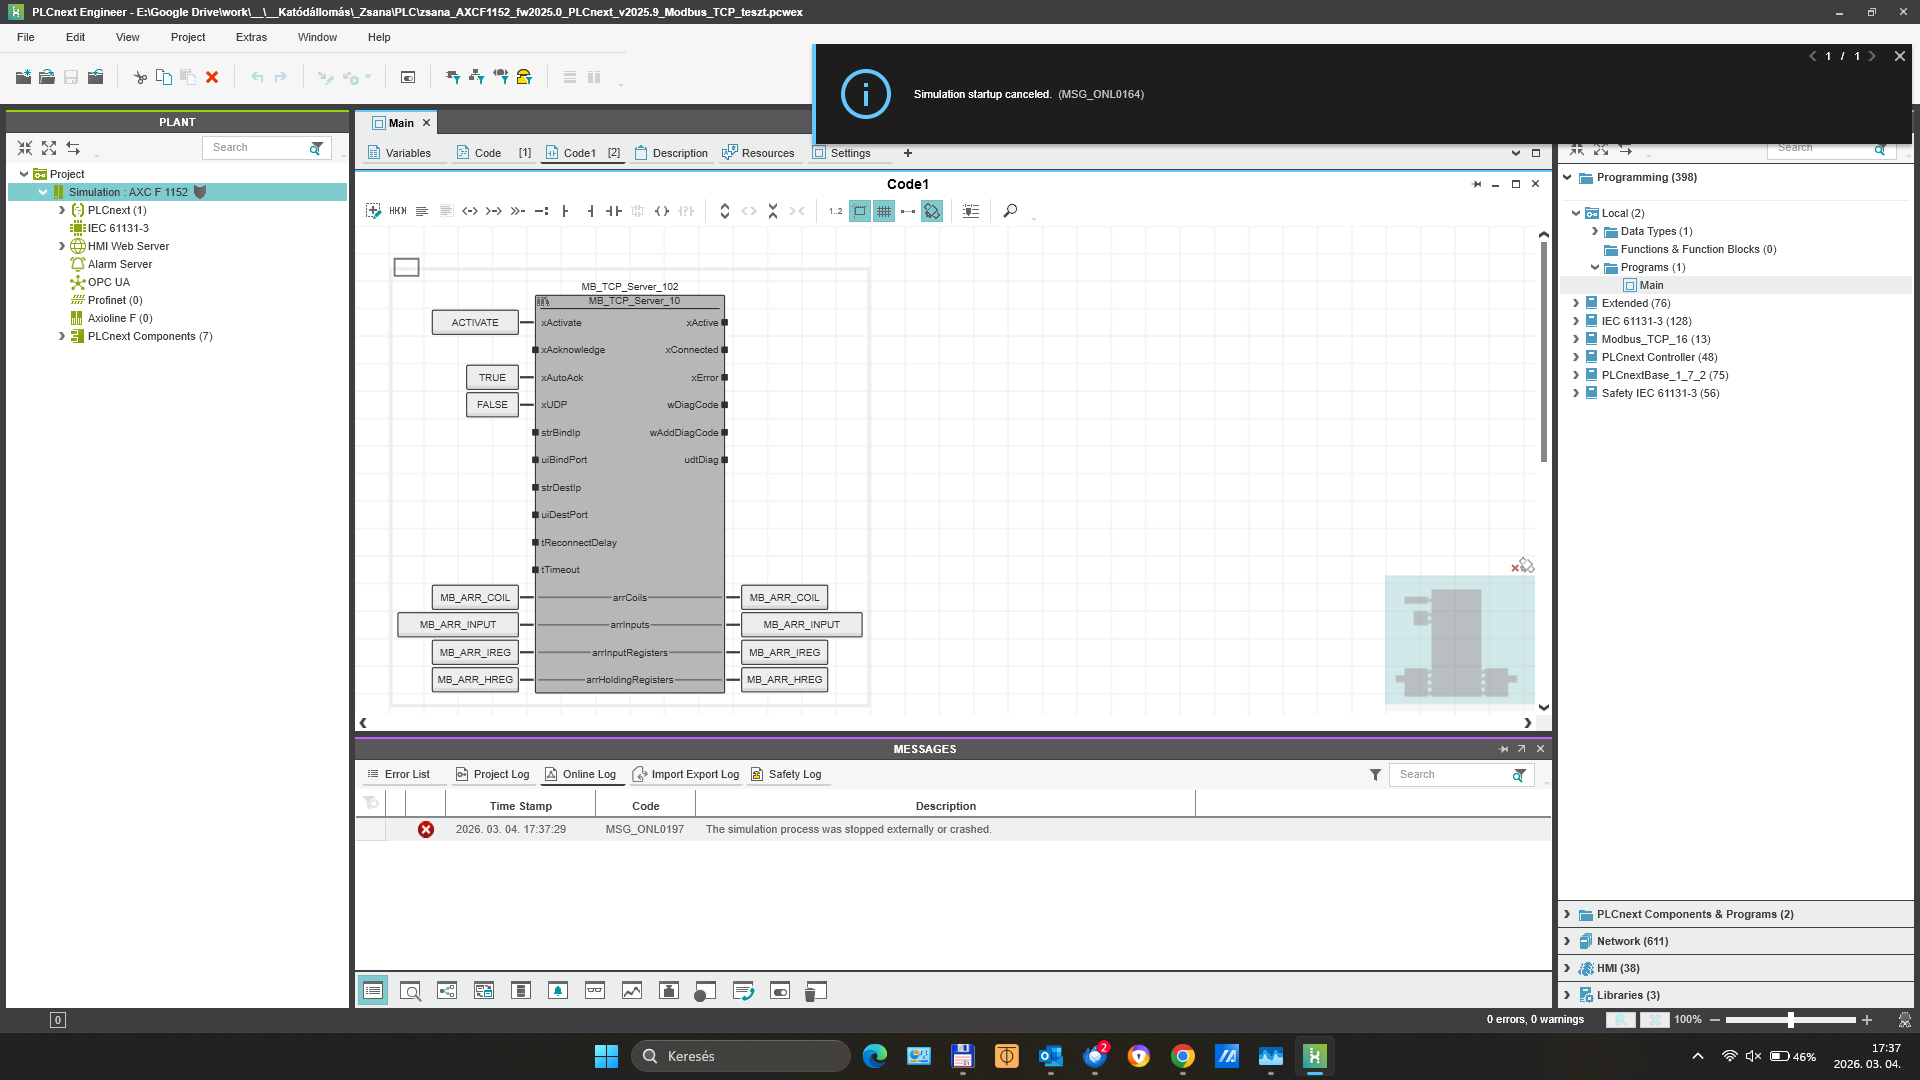This screenshot has width=1920, height=1080.
Task: Open the Recycle Bin panel icon
Action: [x=815, y=991]
